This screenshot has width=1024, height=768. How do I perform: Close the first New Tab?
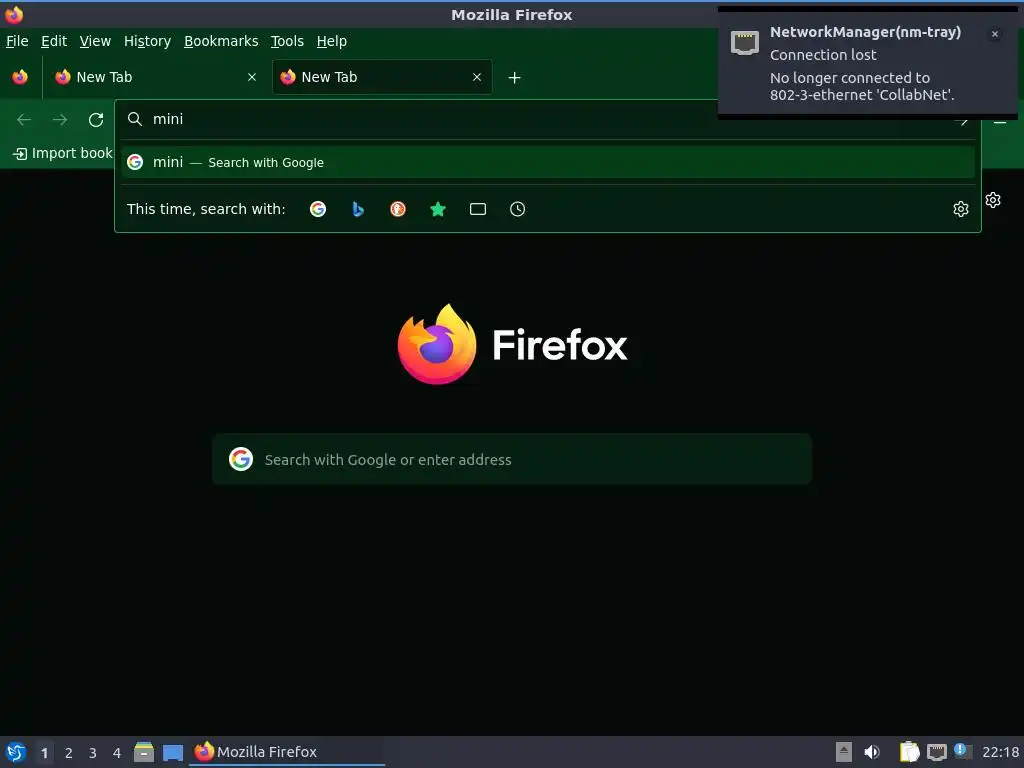[252, 77]
